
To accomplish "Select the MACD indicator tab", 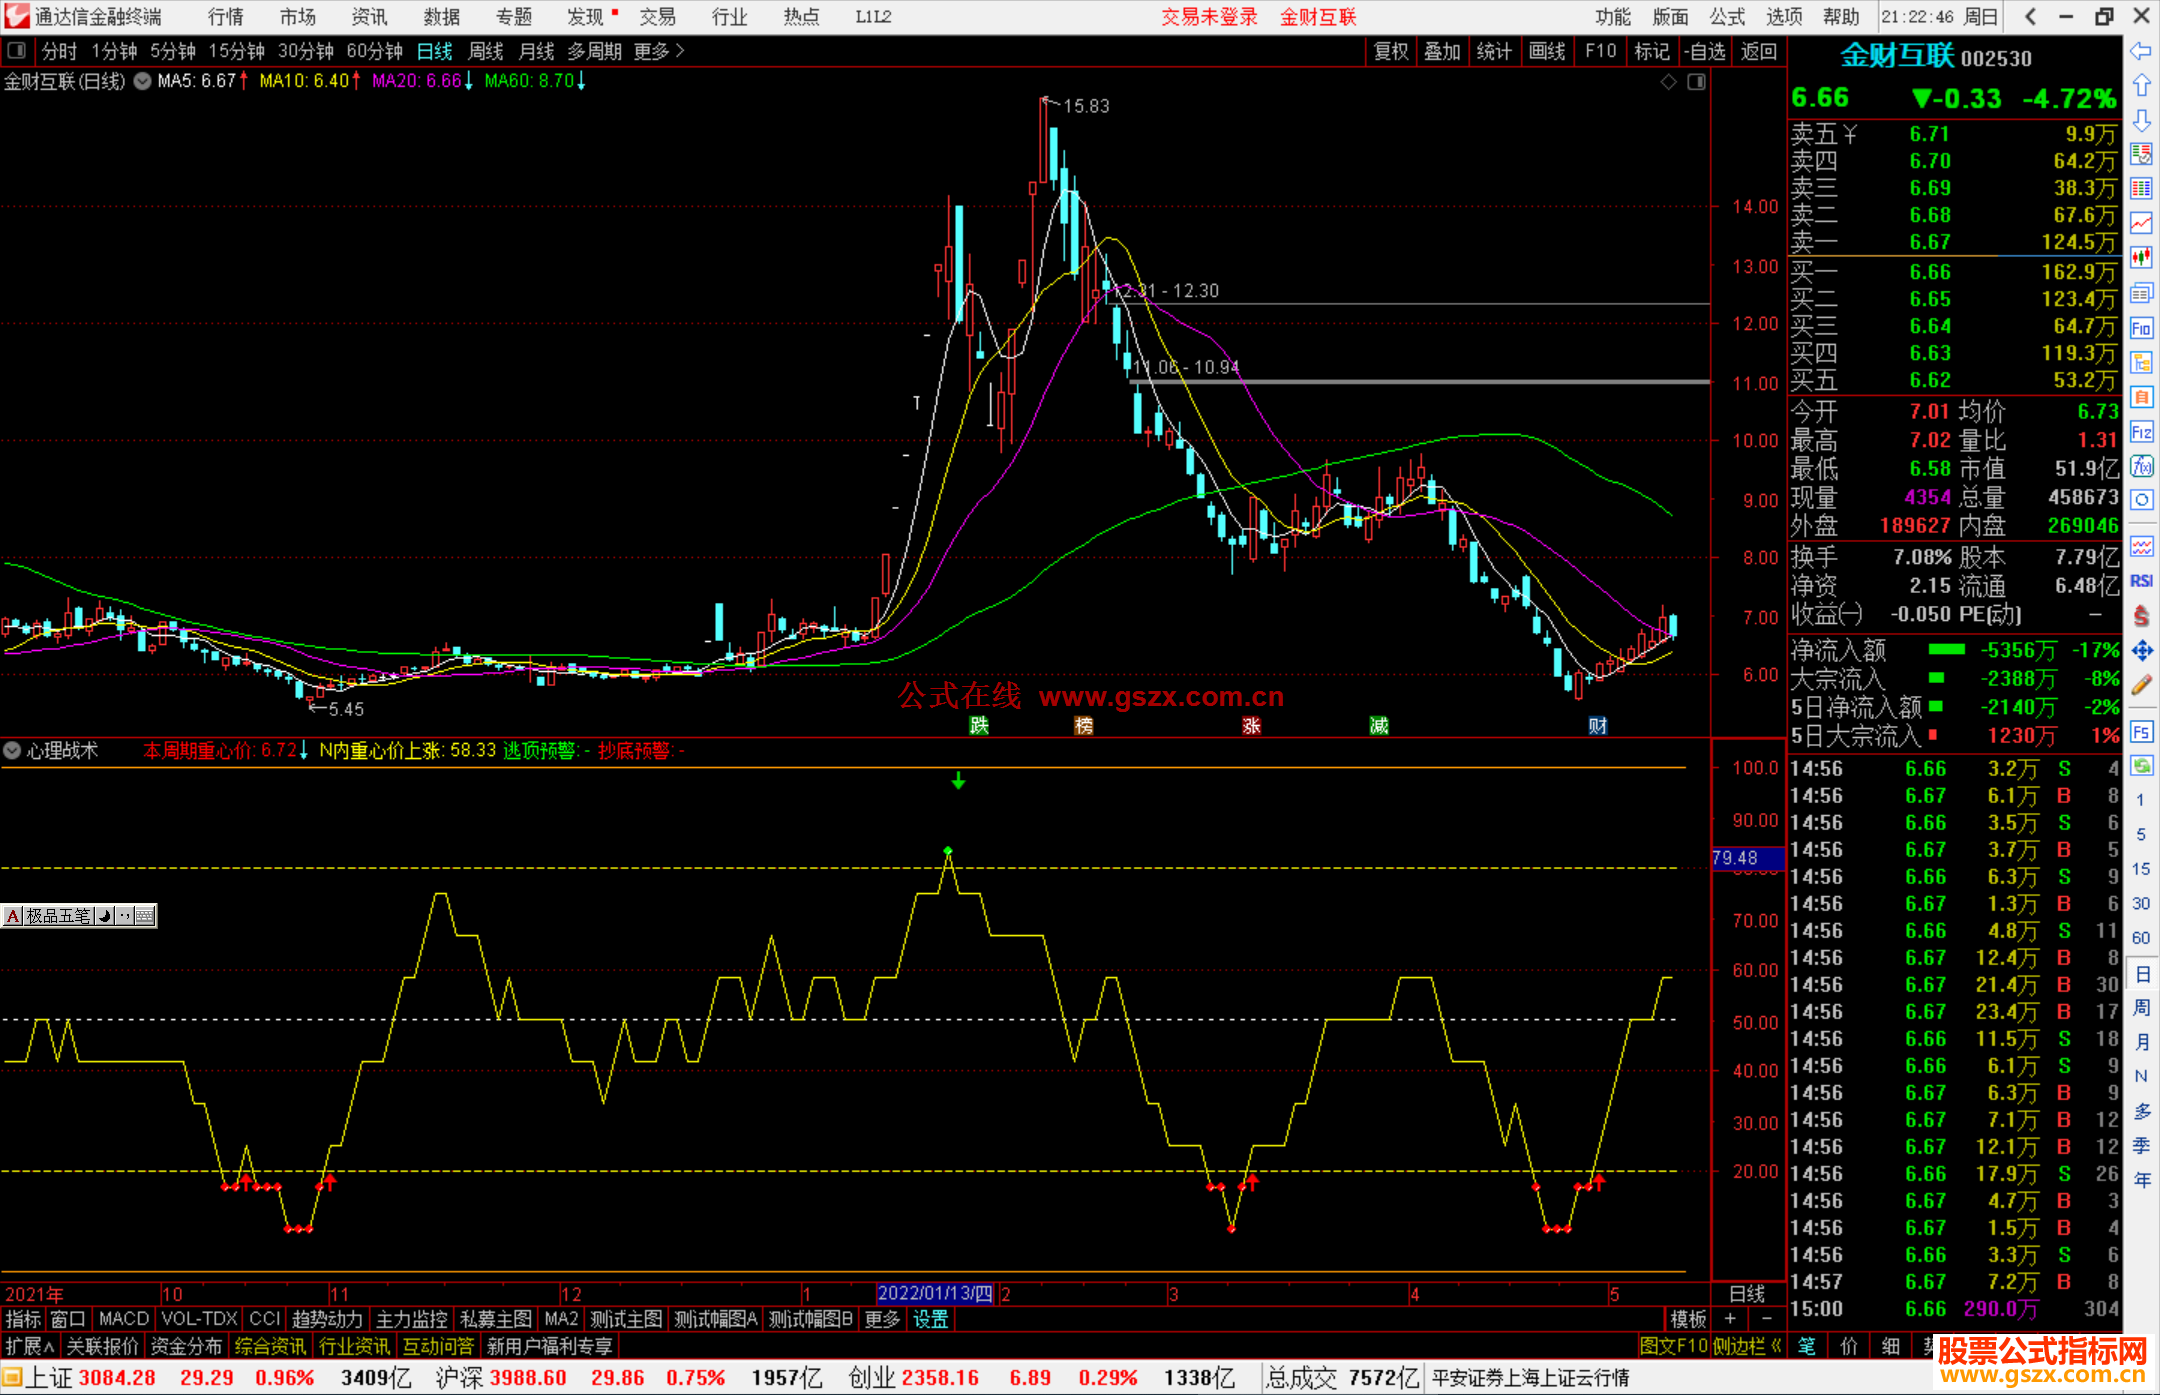I will pos(124,1319).
